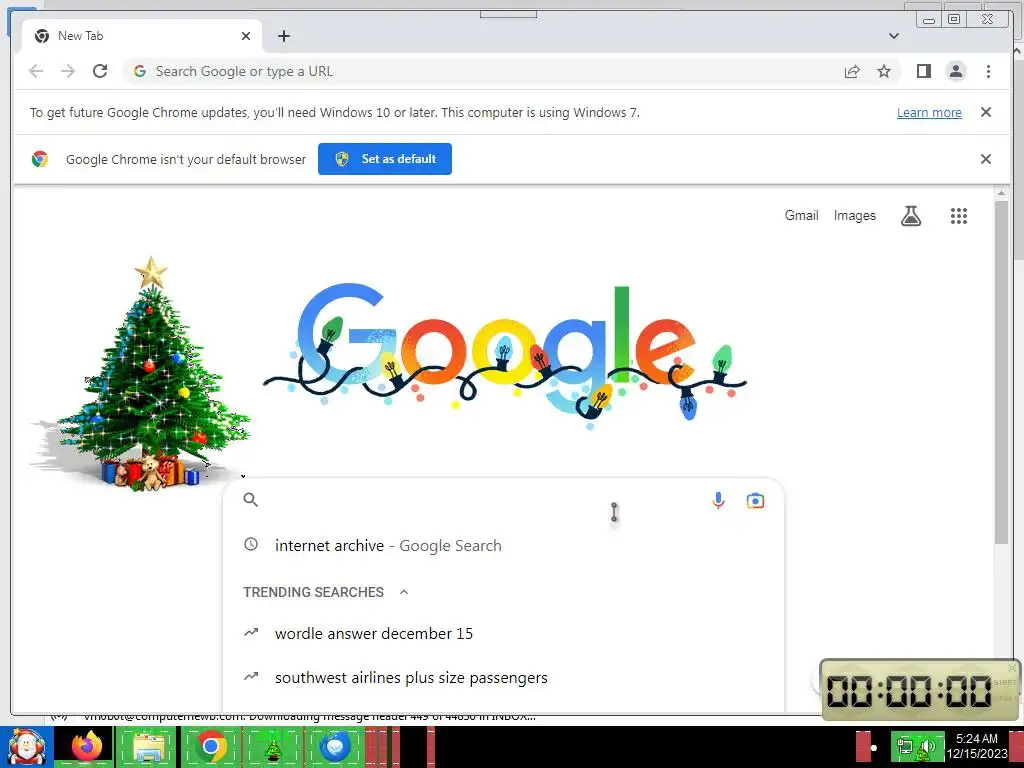Click the Set as default button

click(385, 159)
